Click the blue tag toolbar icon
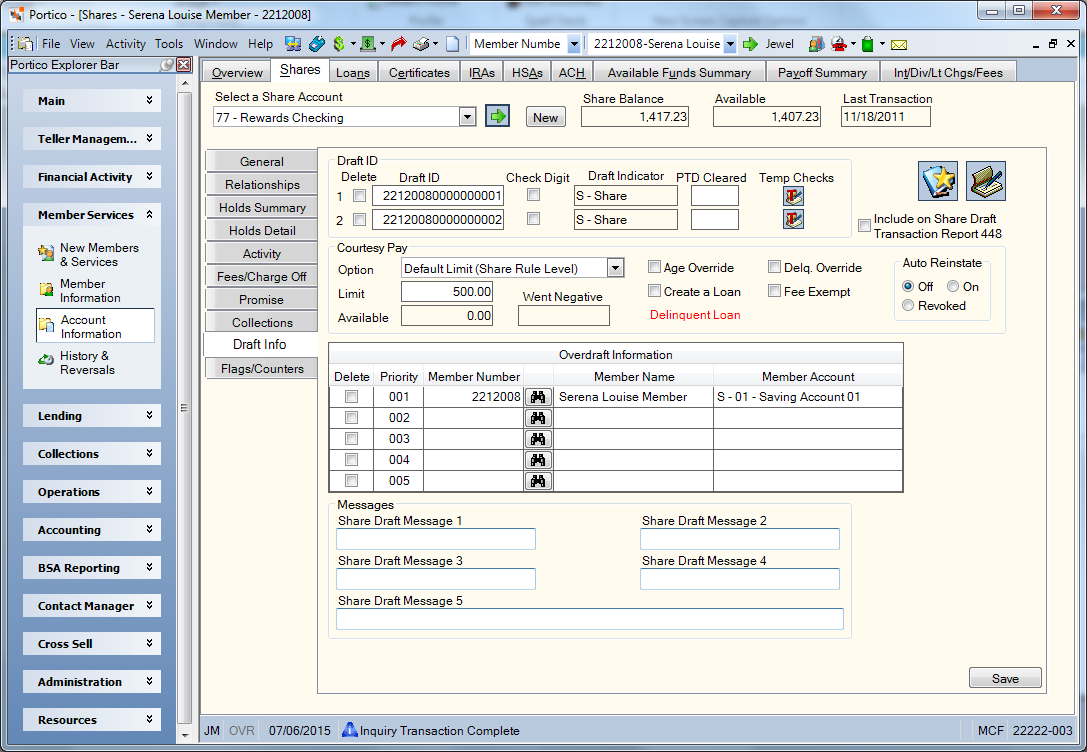The width and height of the screenshot is (1087, 752). coord(317,44)
